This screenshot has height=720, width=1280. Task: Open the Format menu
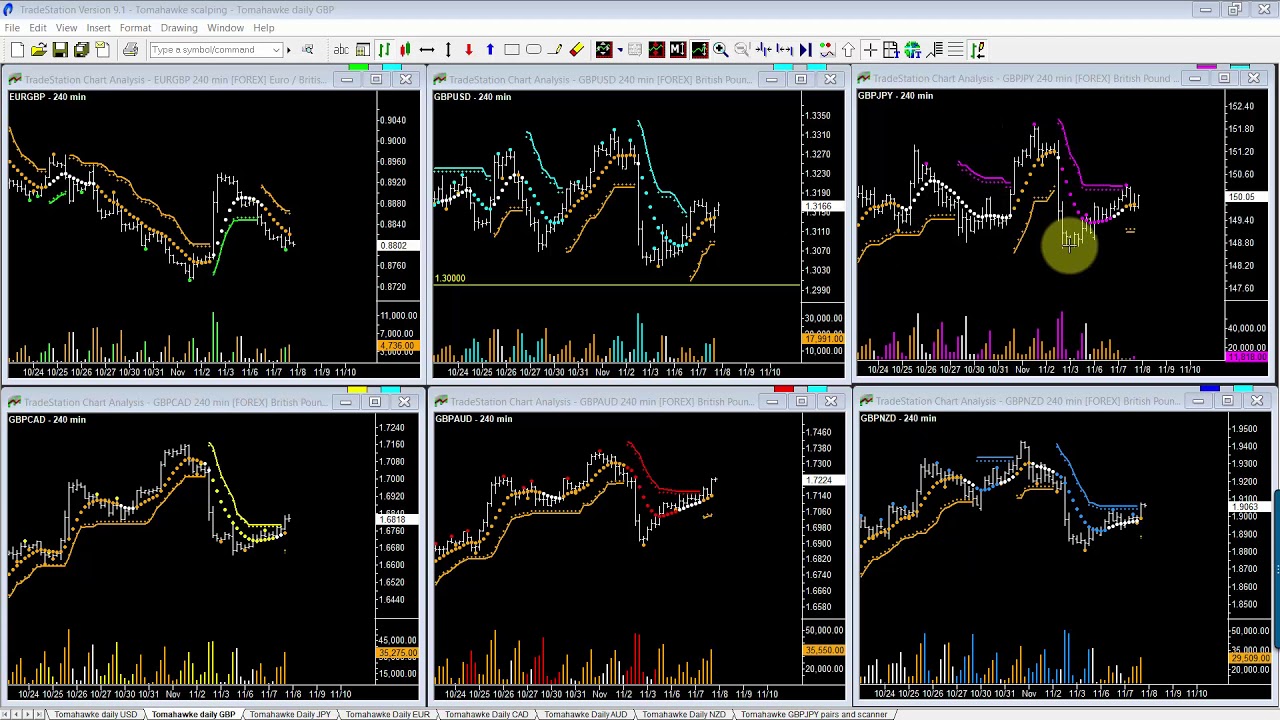pos(135,28)
